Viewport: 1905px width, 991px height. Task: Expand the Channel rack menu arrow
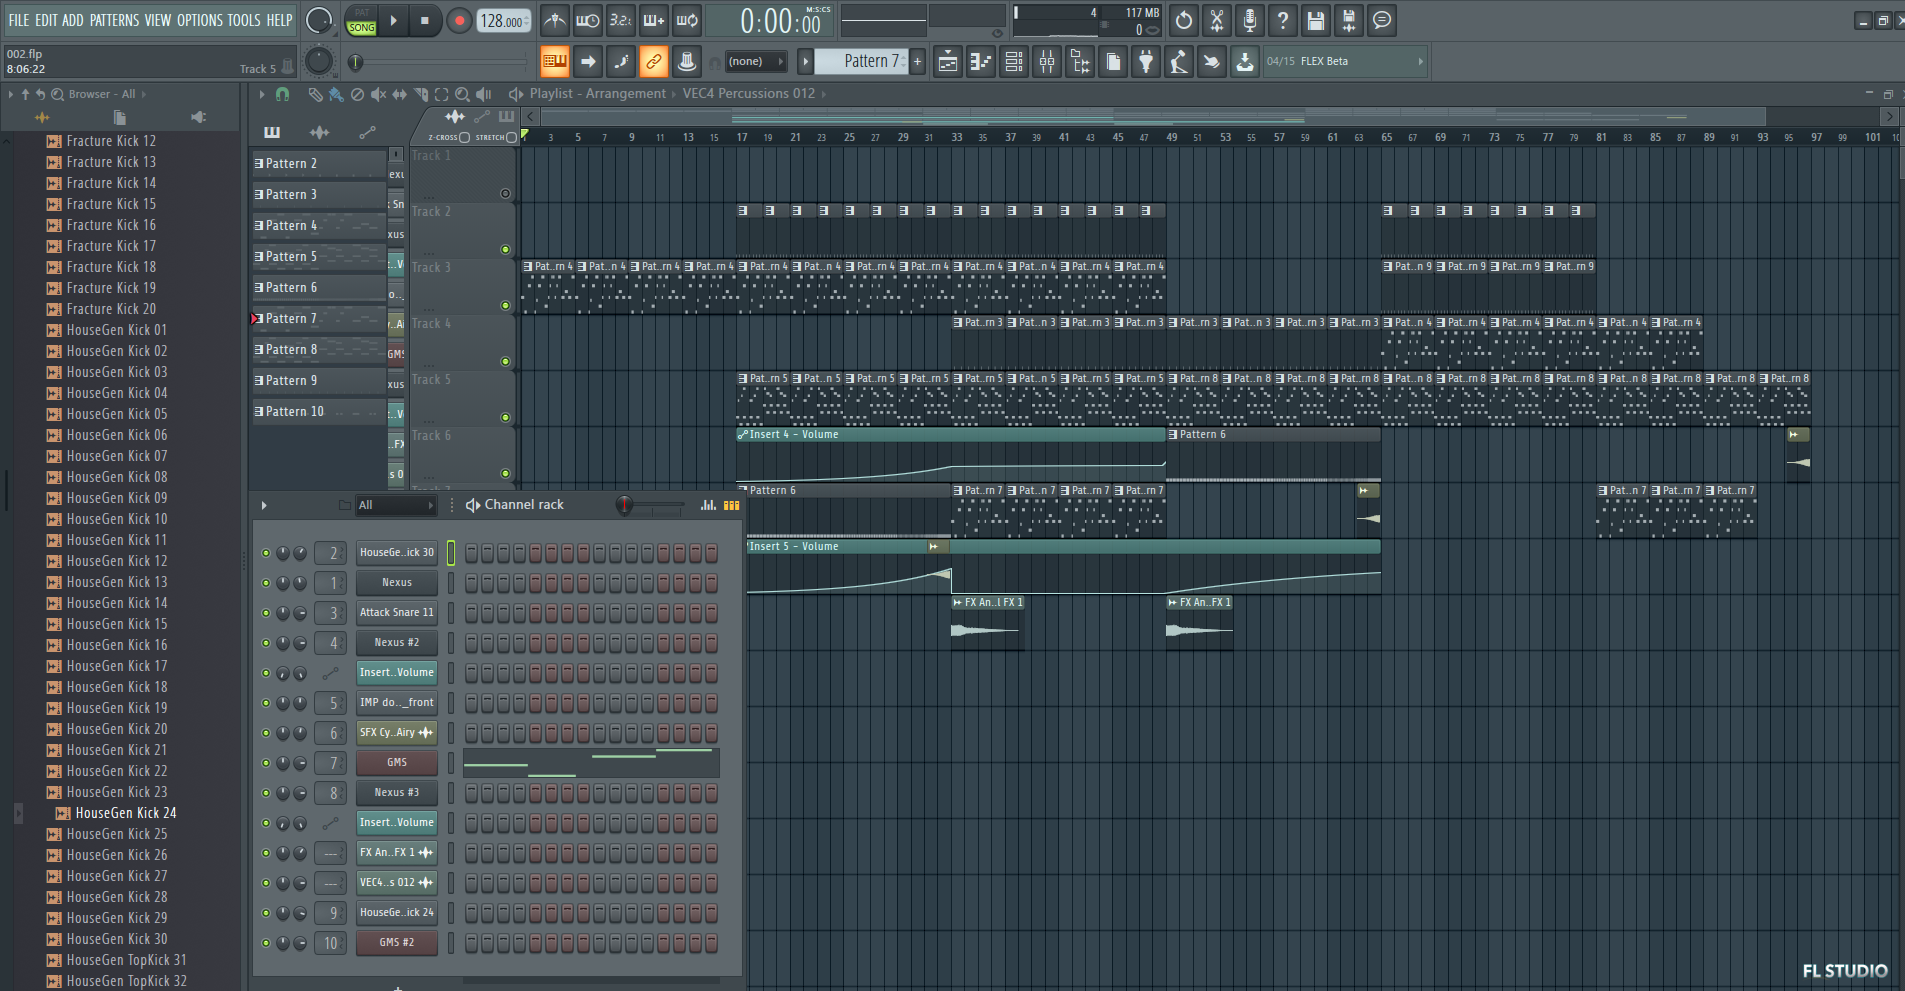264,505
